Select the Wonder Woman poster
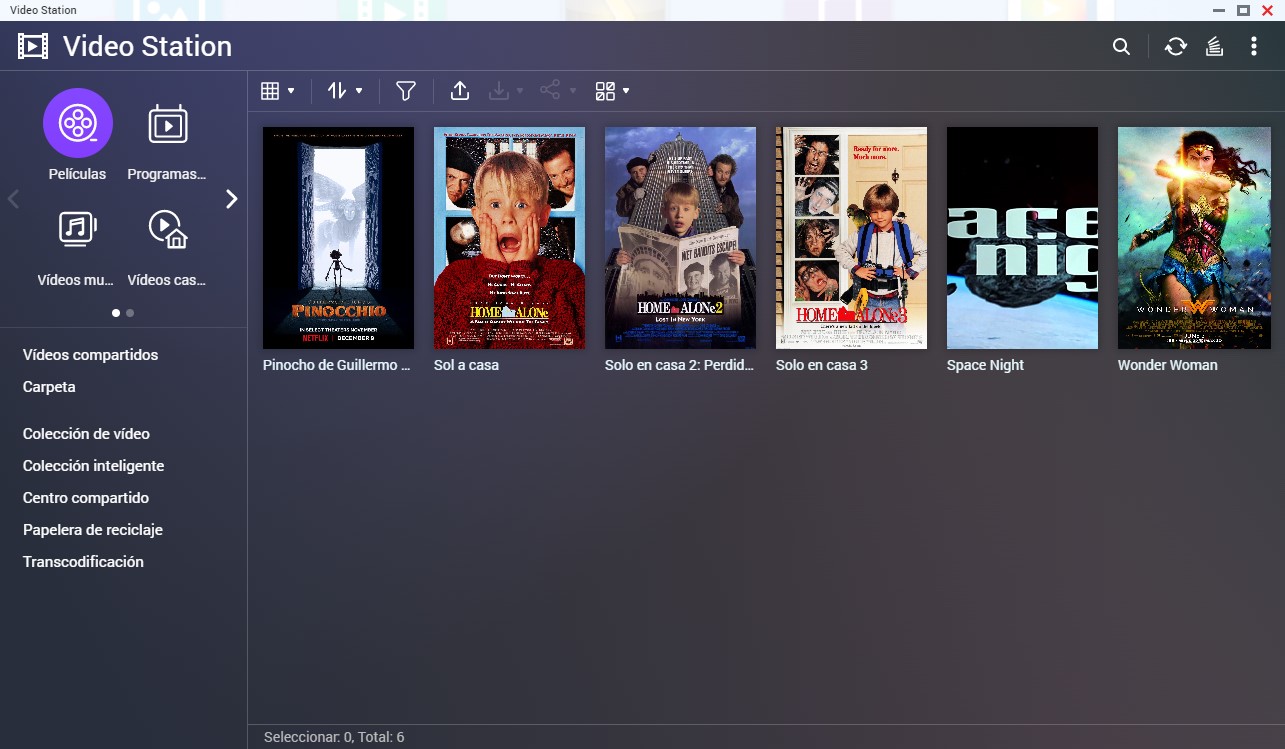This screenshot has height=749, width=1285. click(x=1194, y=238)
